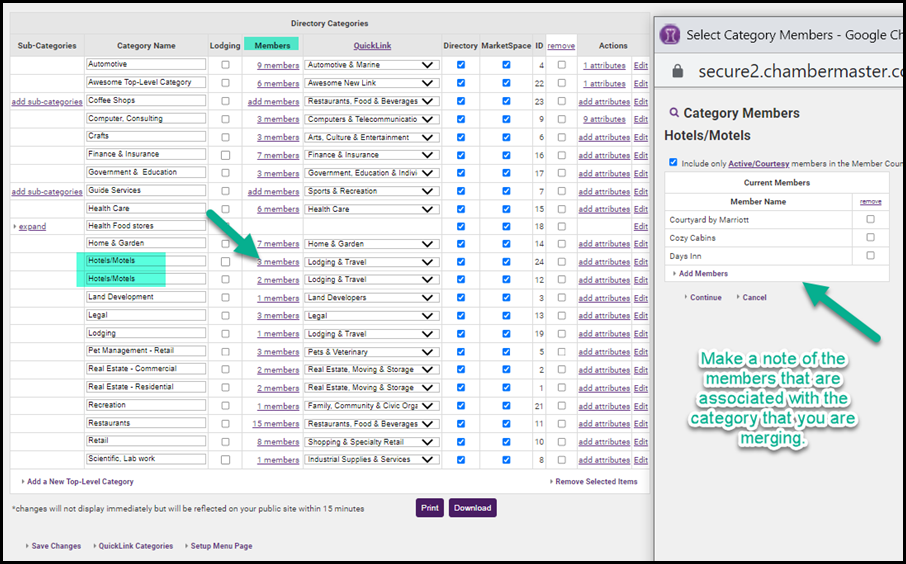
Task: Click the ChamberMaster popup window icon
Action: tap(672, 35)
